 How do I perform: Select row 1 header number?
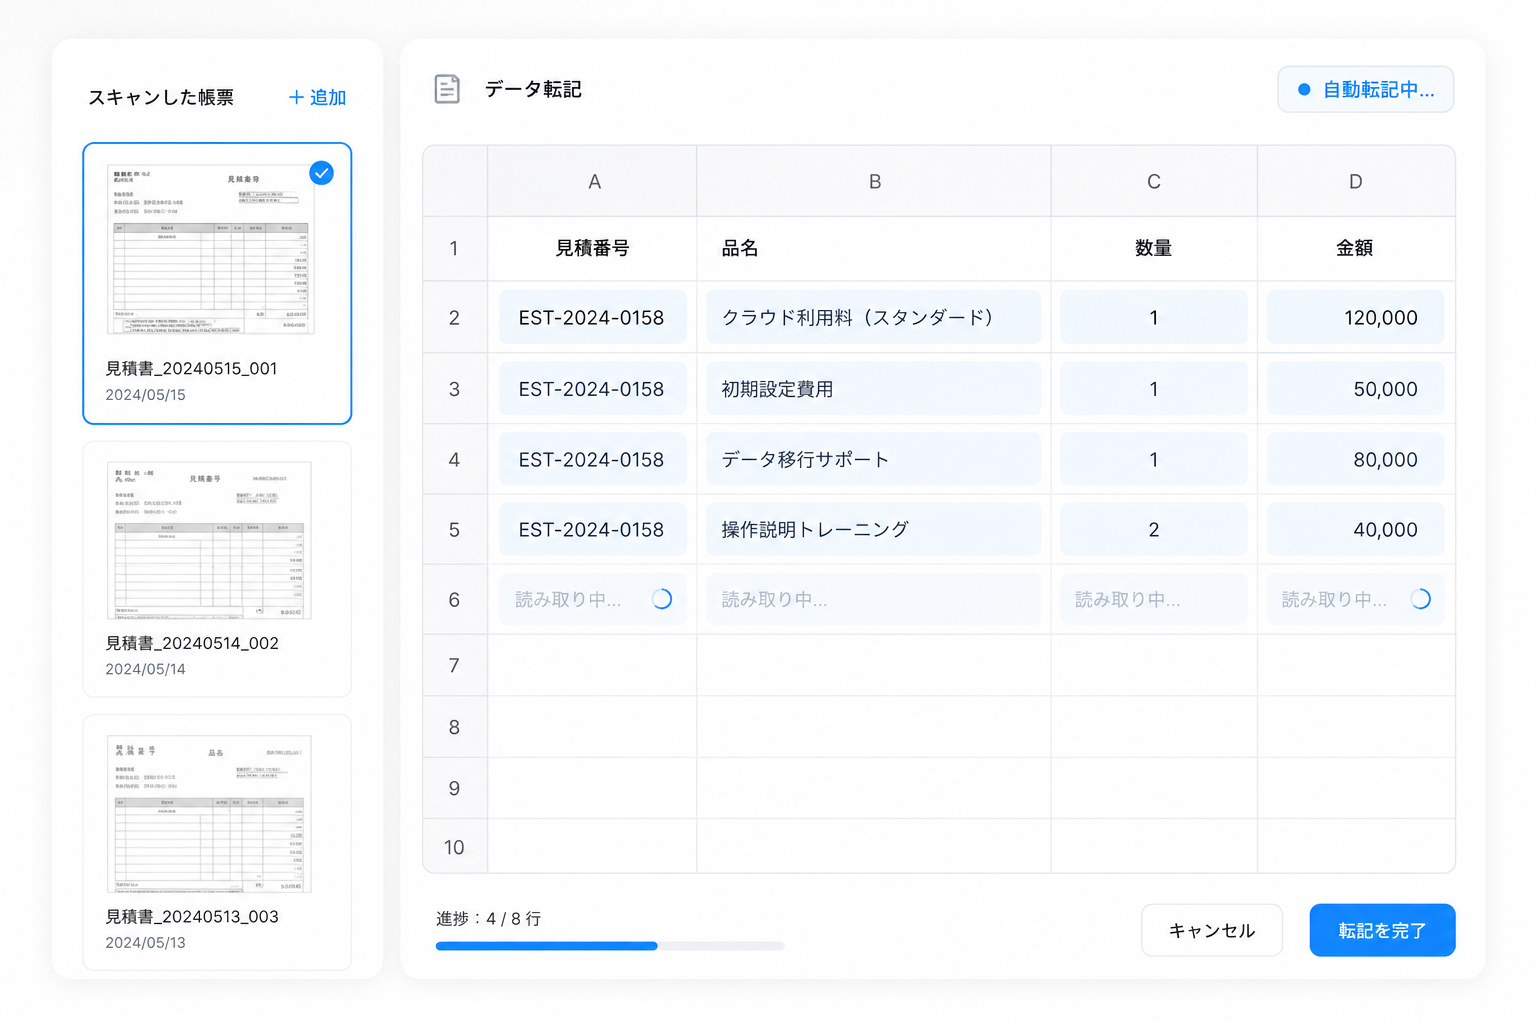pos(455,248)
